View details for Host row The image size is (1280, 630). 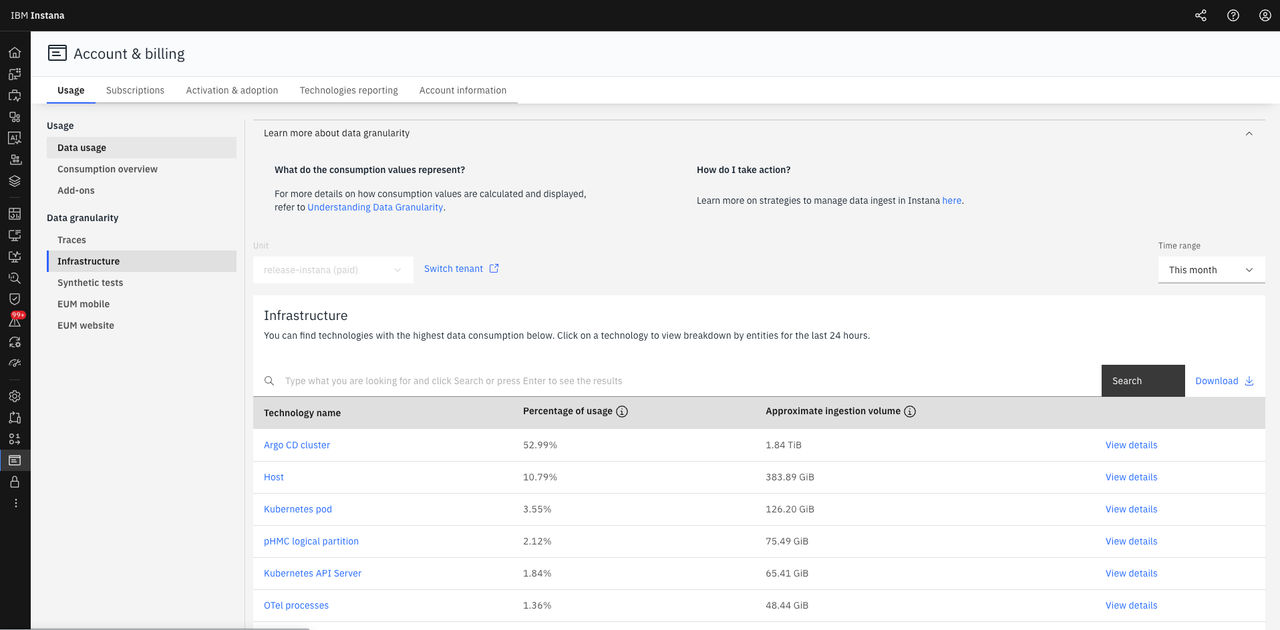tap(1131, 477)
